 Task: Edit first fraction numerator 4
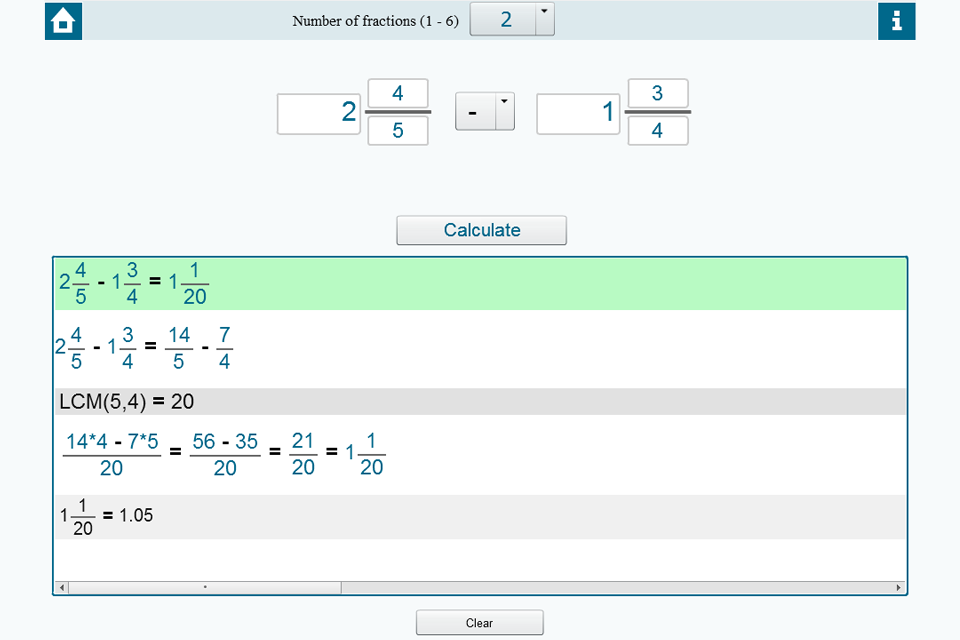coord(398,94)
